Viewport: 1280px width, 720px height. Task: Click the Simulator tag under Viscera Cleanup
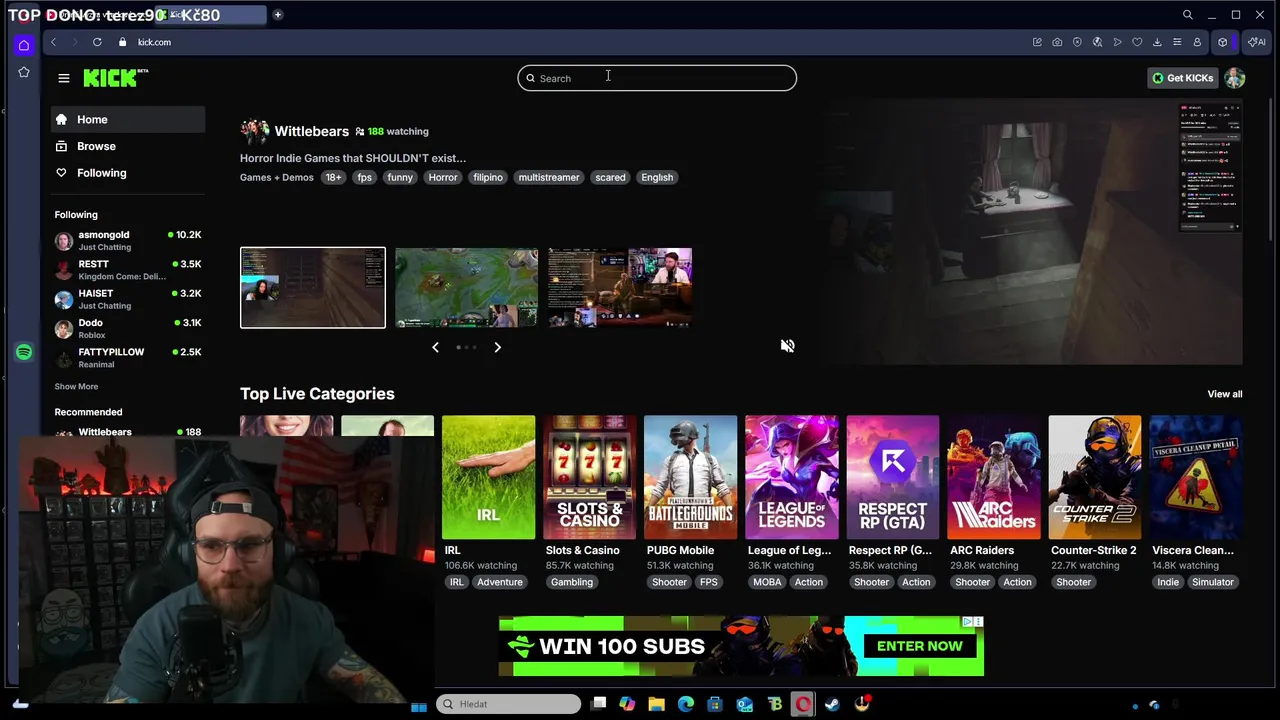(1212, 582)
